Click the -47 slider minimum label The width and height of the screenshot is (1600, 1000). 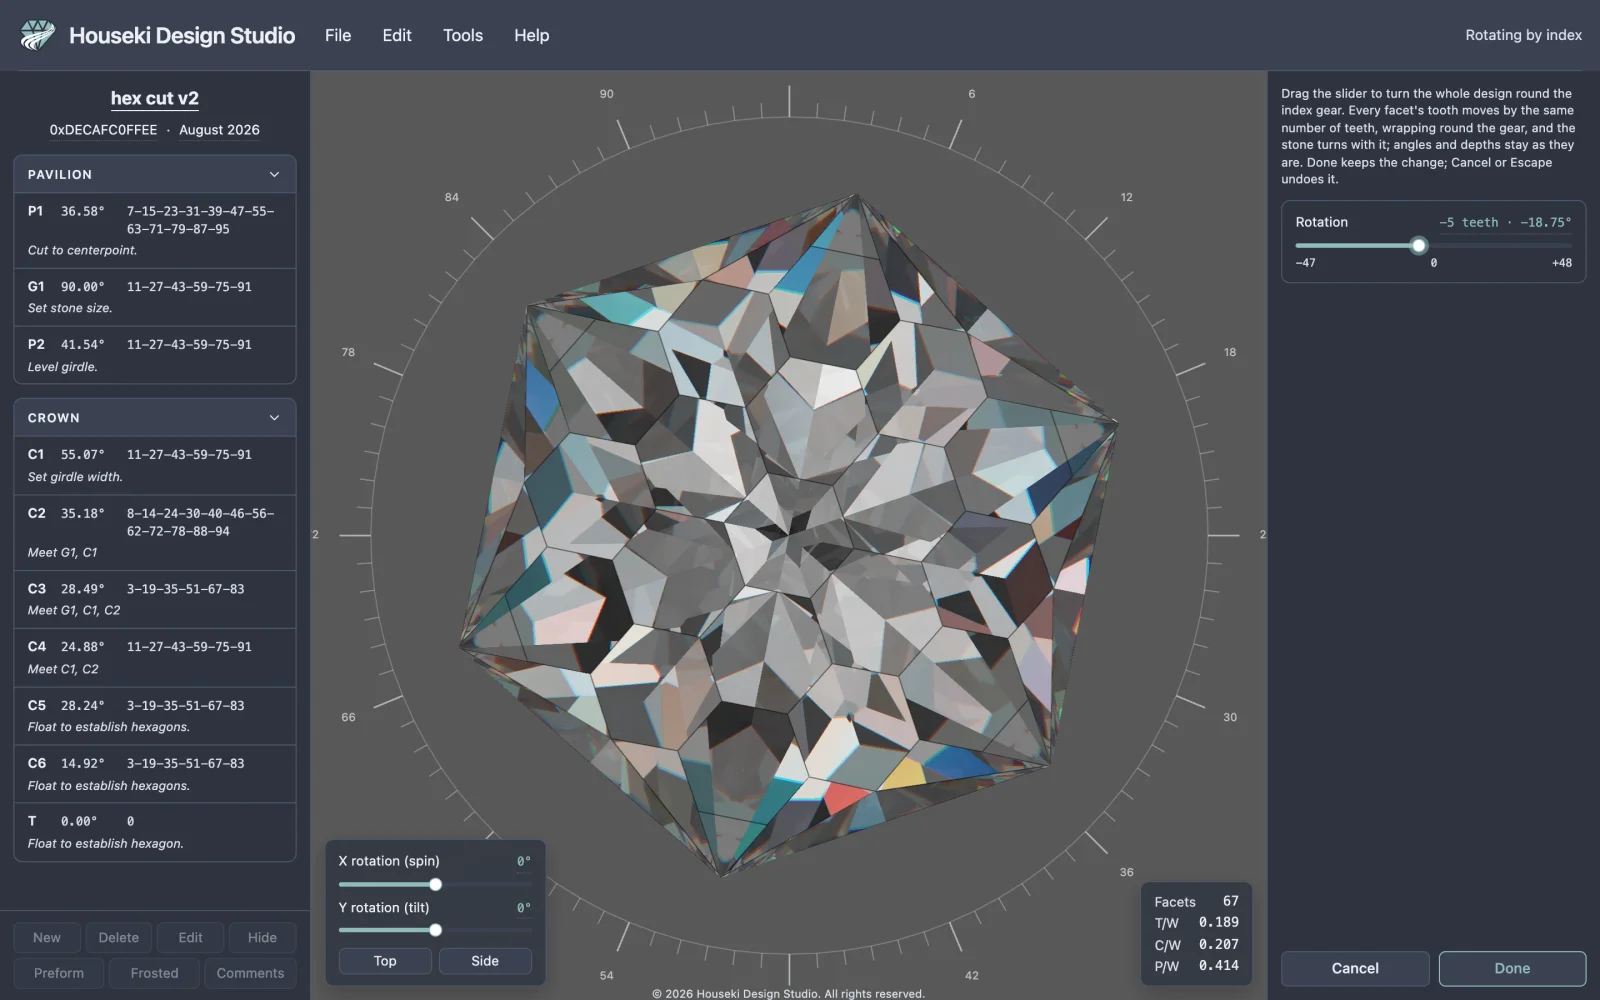click(1305, 263)
